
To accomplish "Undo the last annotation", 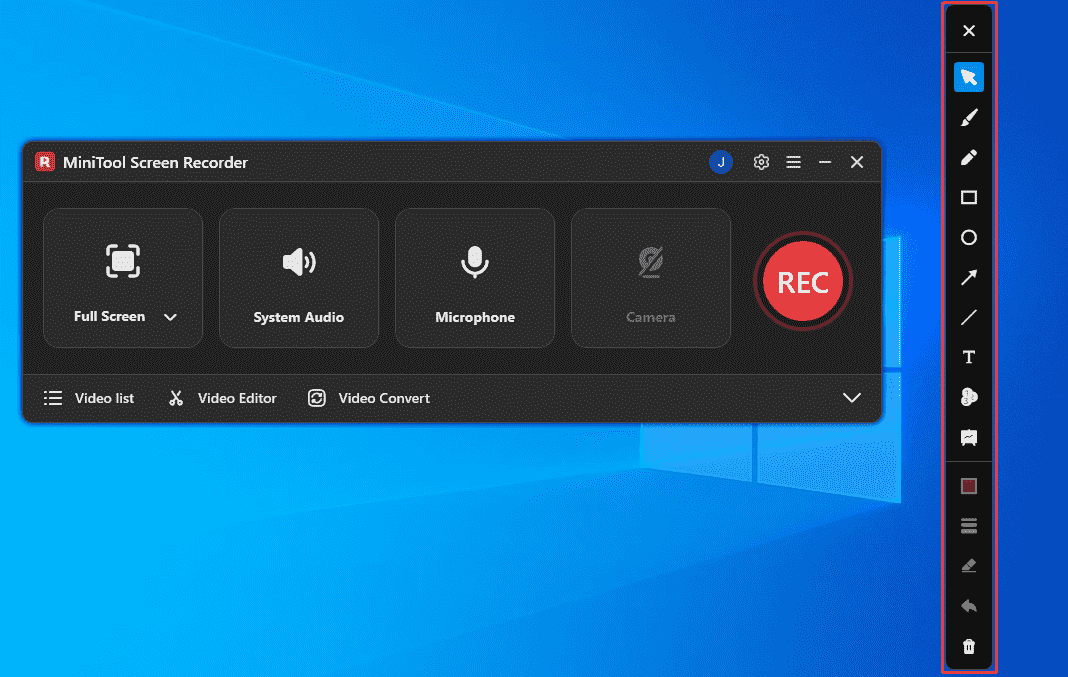I will [x=968, y=605].
